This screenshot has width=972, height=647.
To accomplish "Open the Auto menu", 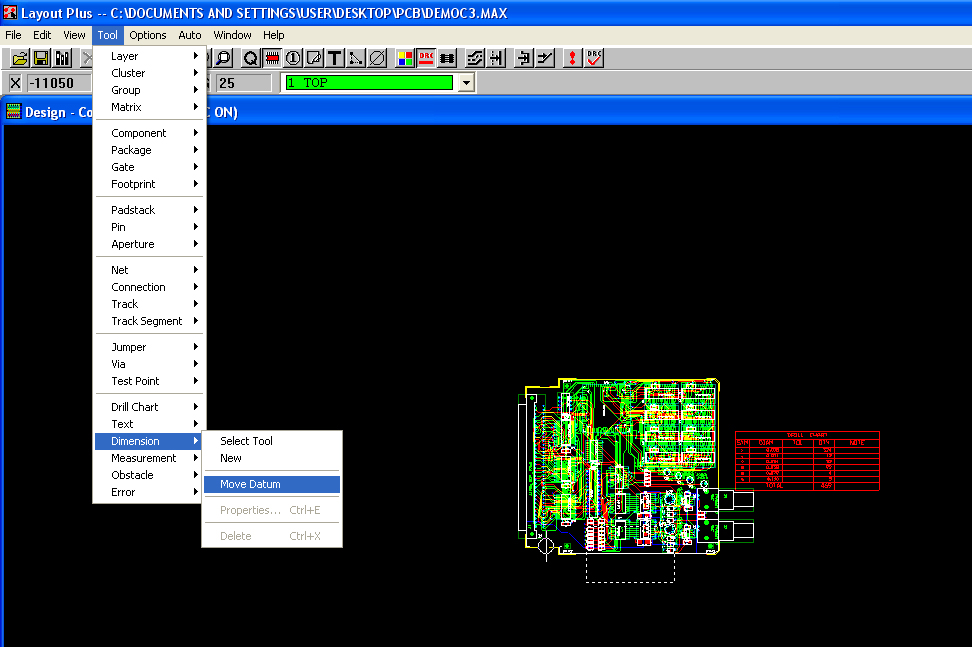I will tap(190, 35).
